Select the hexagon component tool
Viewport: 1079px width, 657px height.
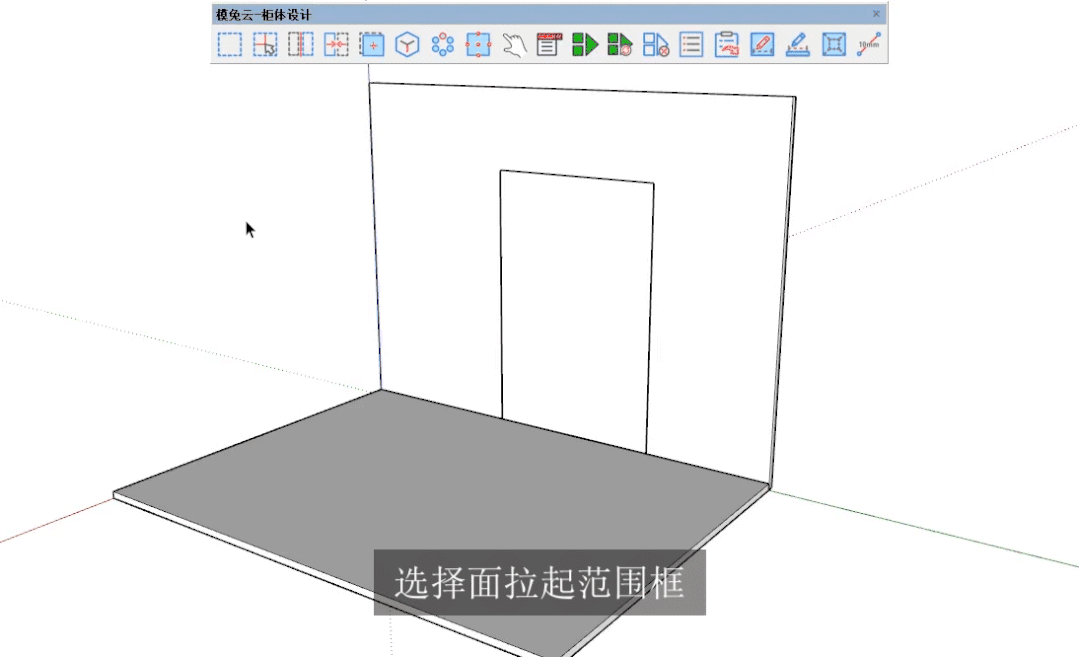click(x=407, y=44)
